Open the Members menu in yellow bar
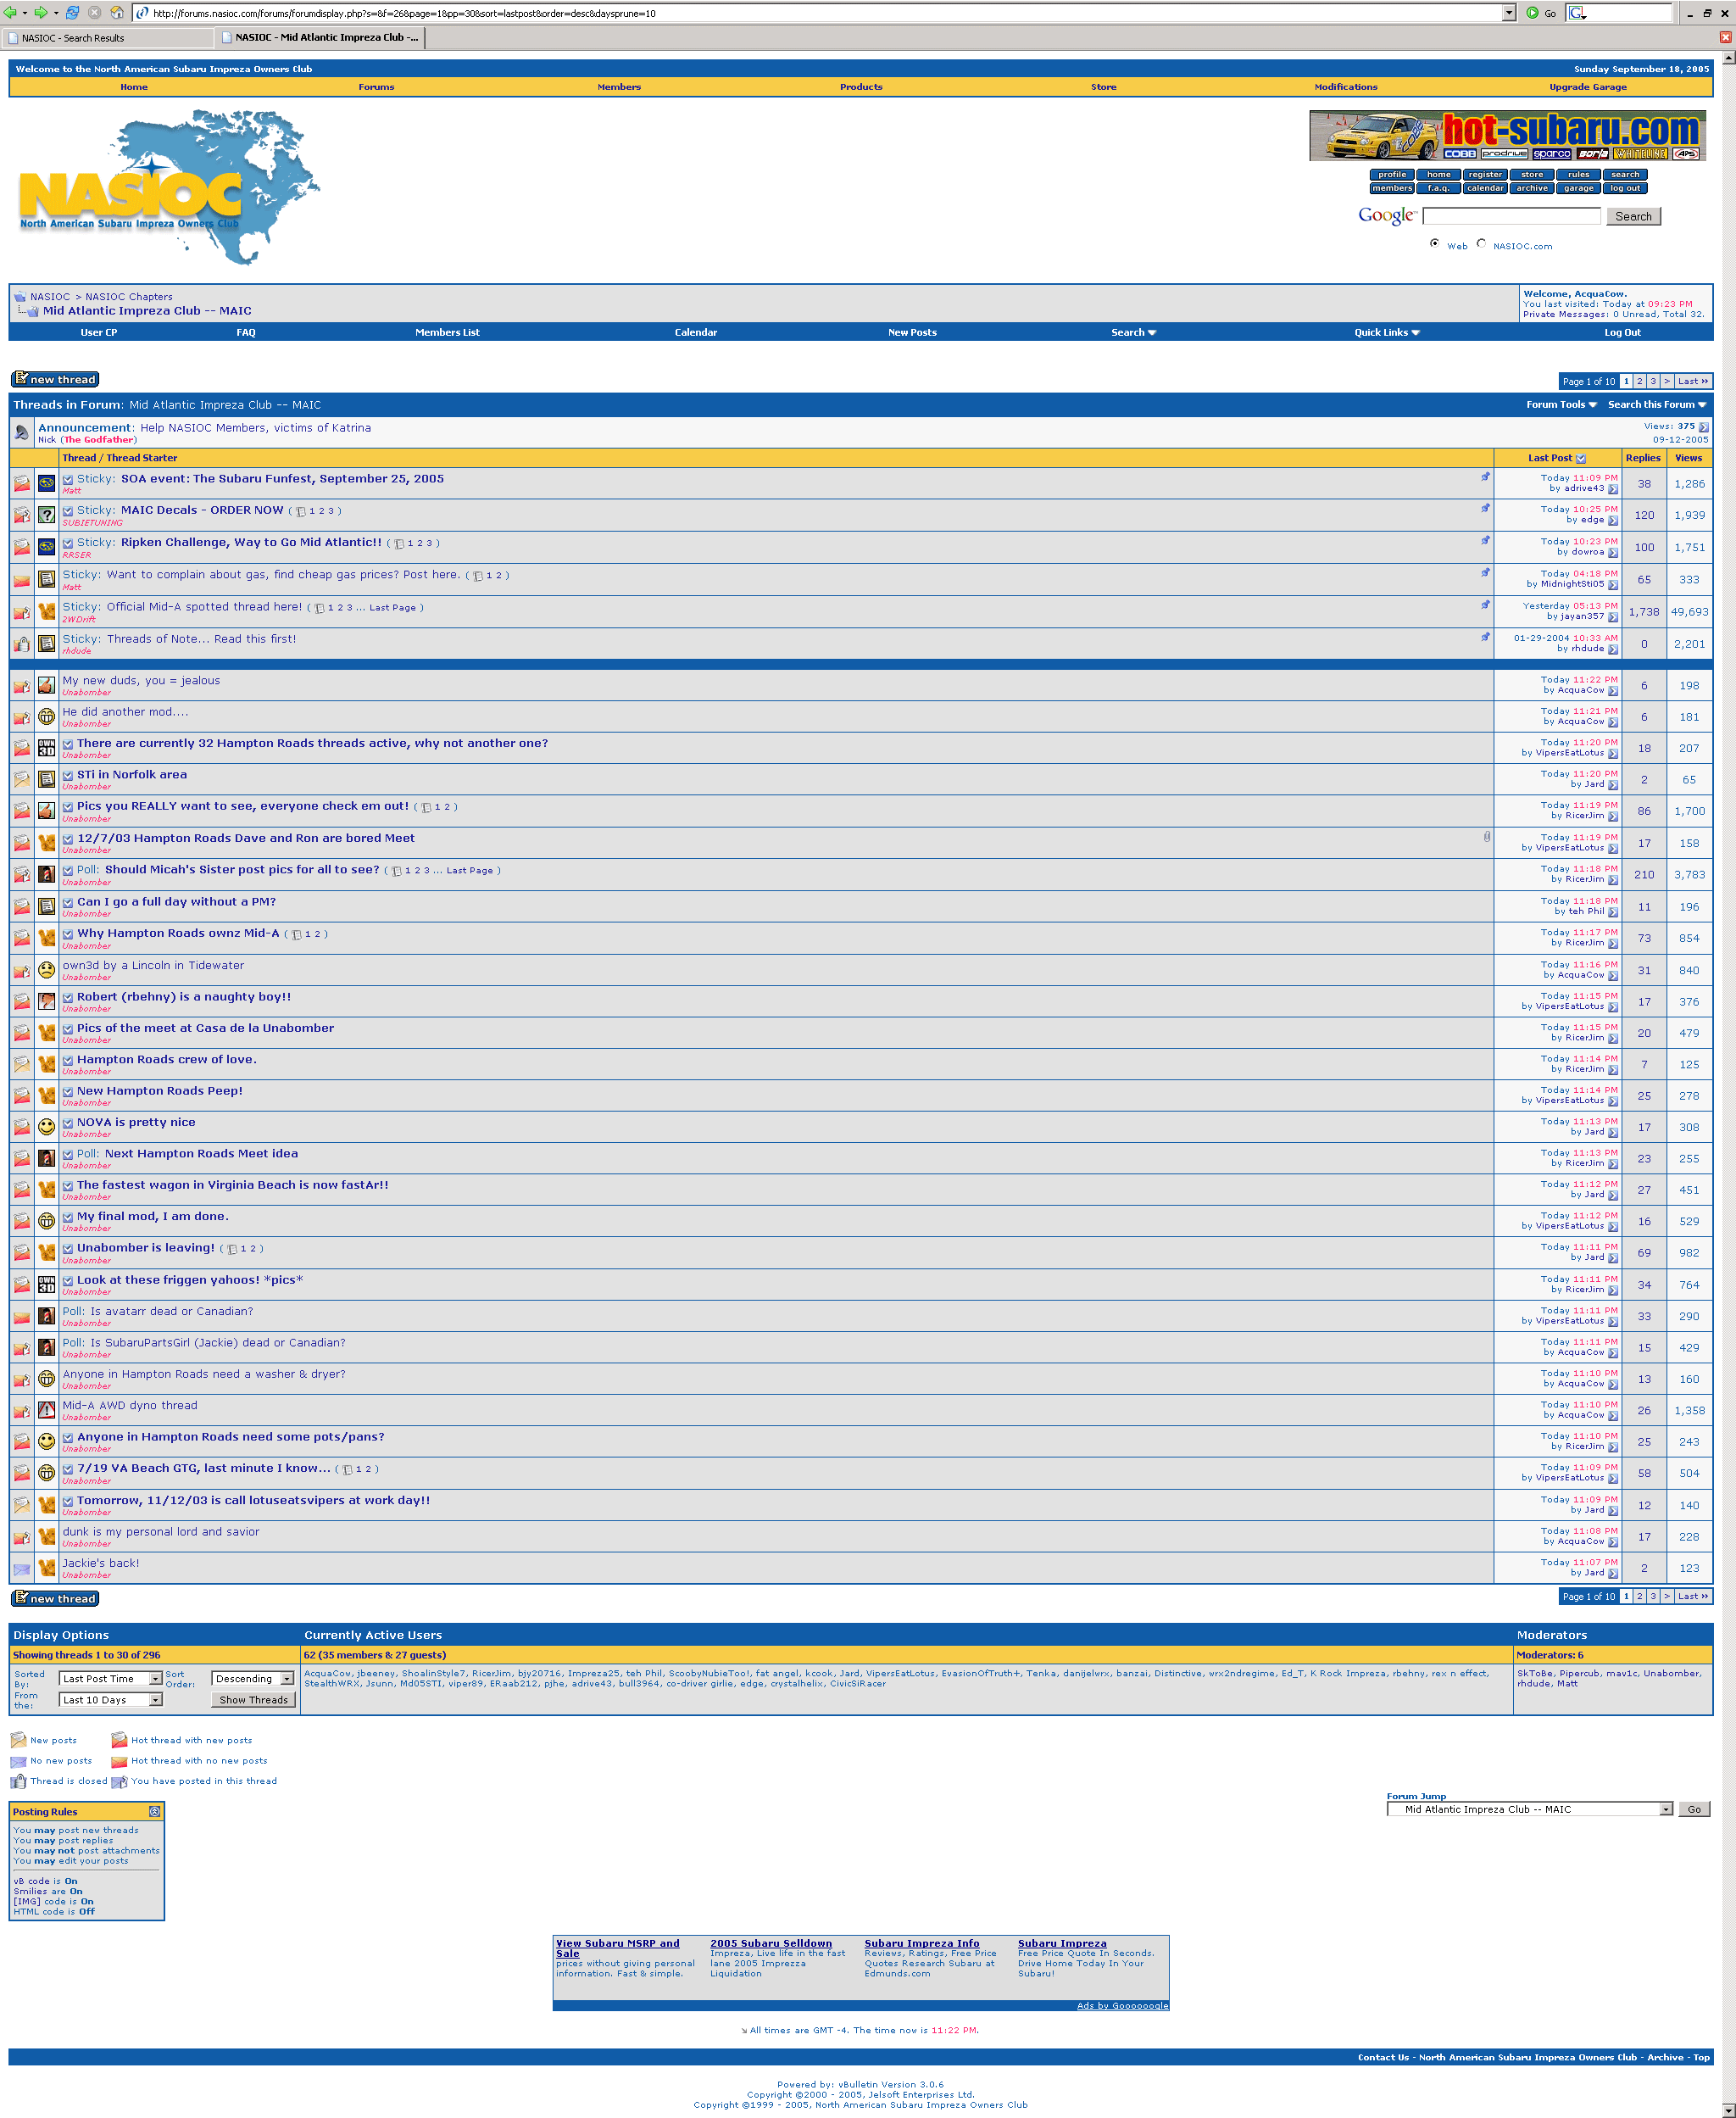The image size is (1736, 2118). click(x=619, y=87)
